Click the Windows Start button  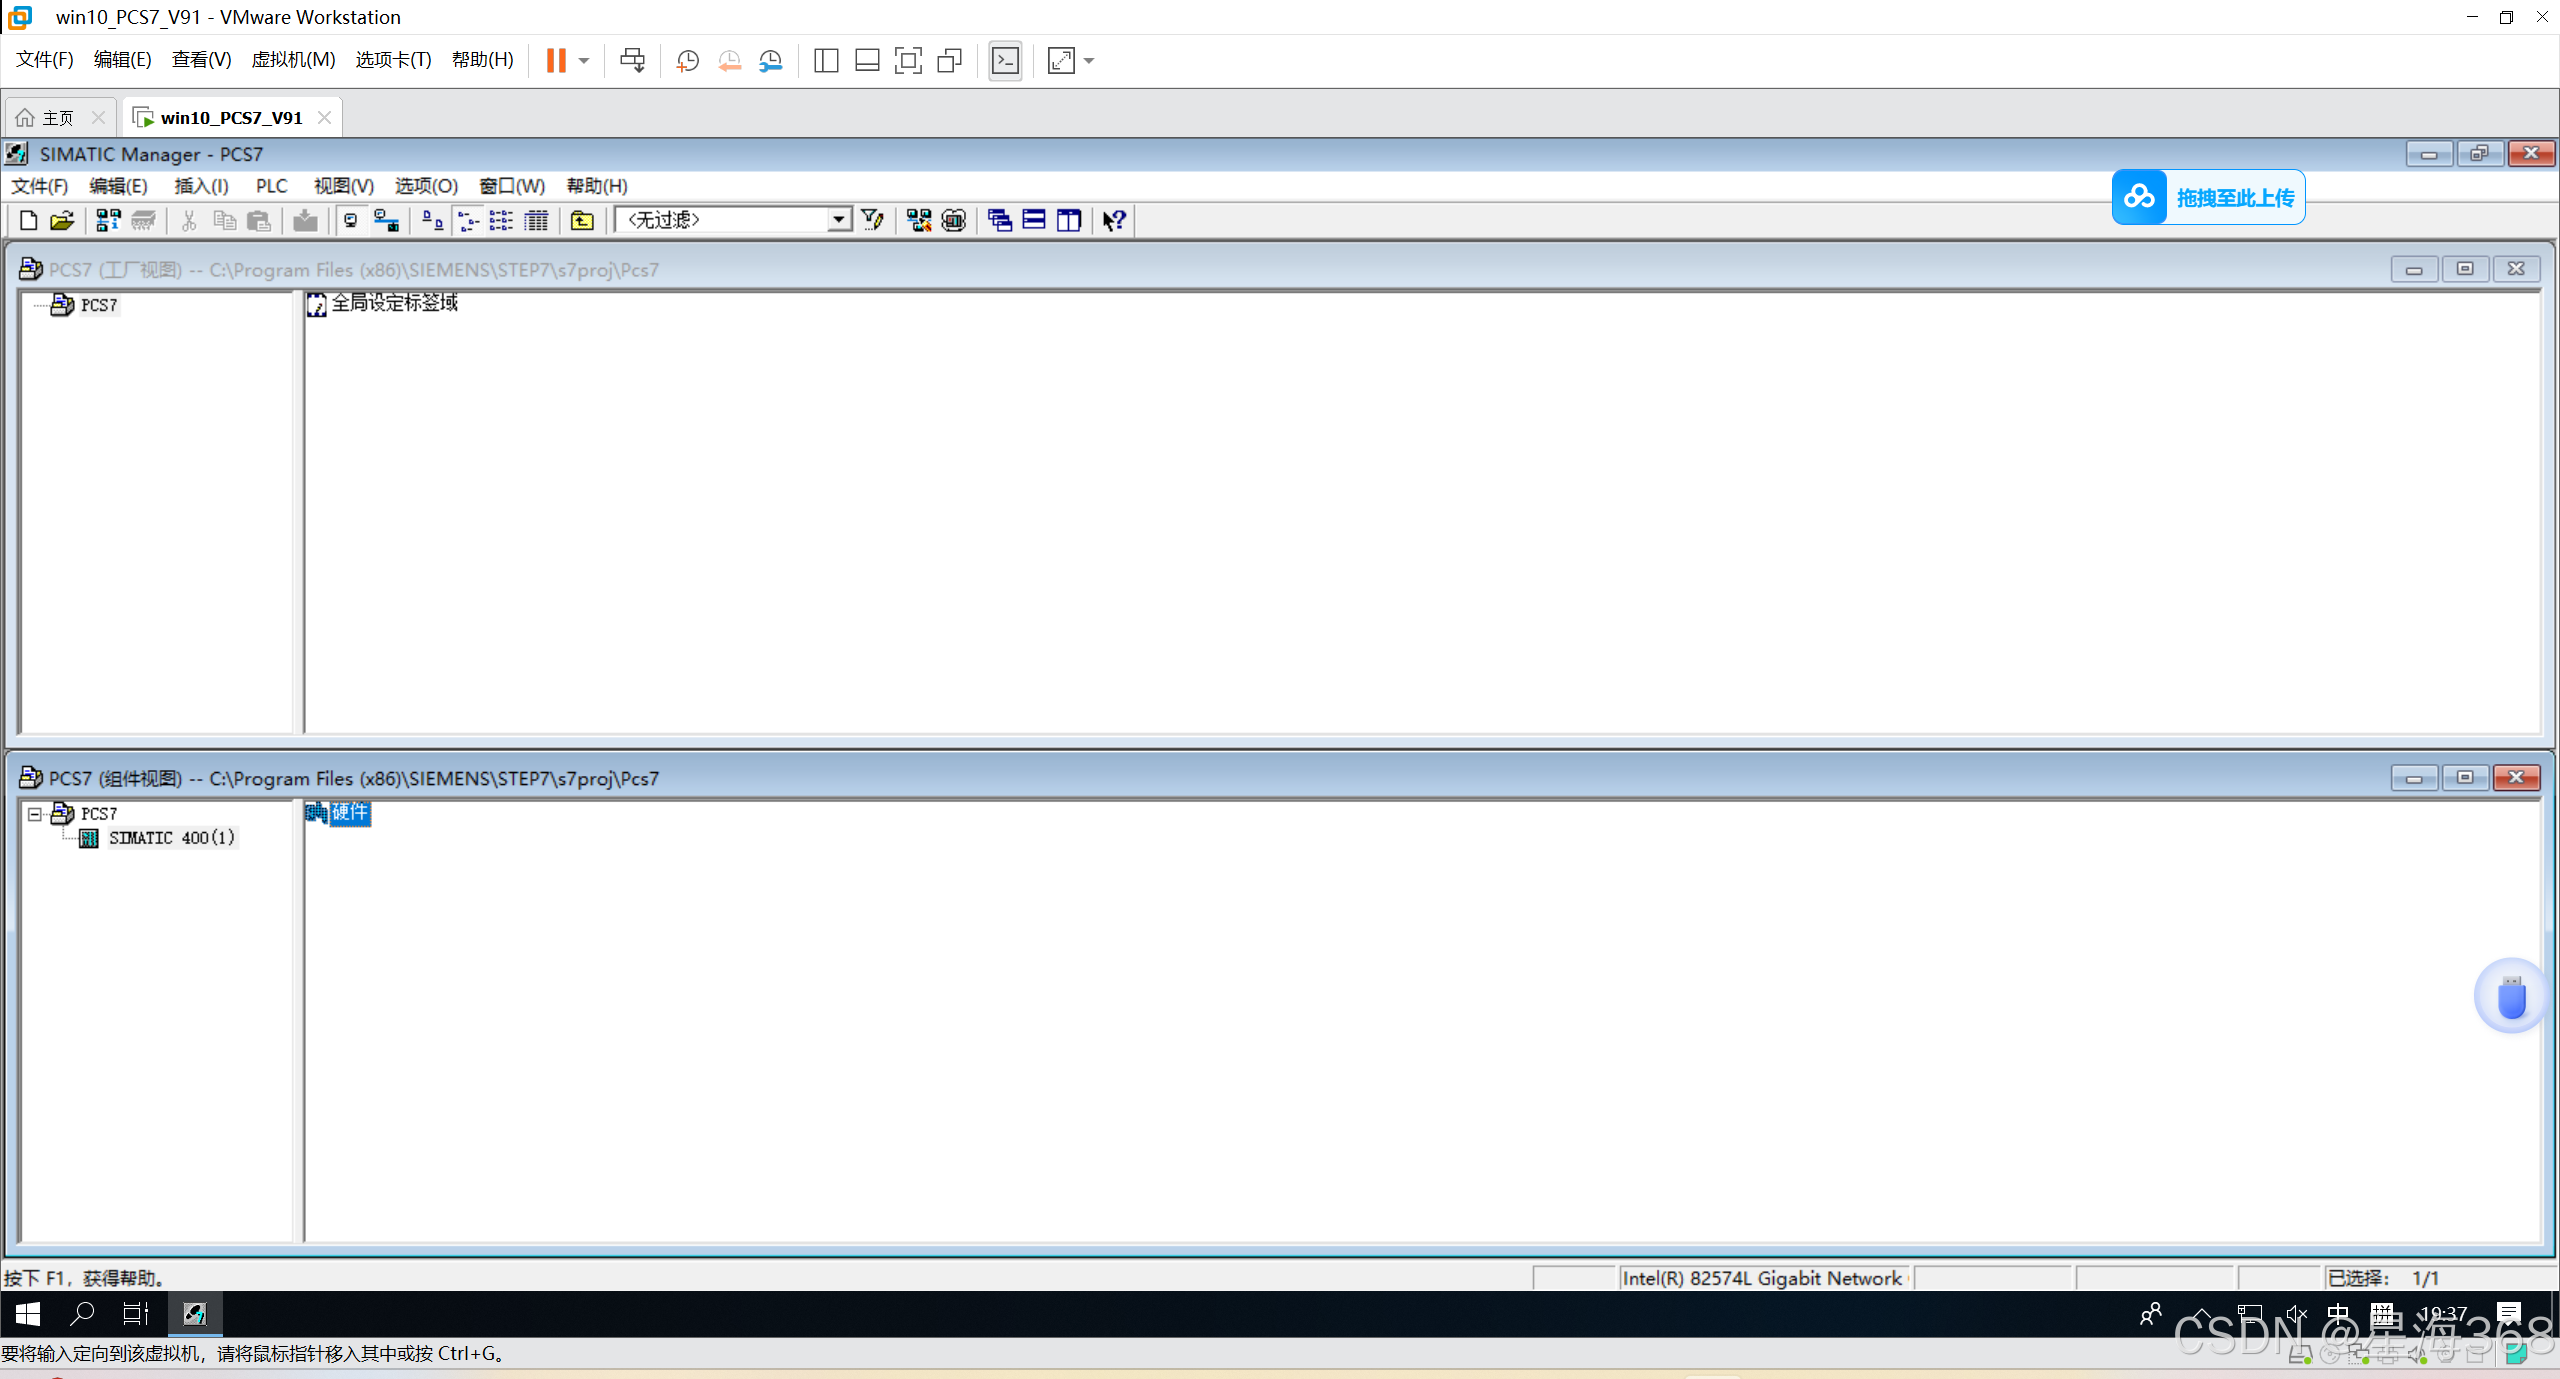[x=27, y=1314]
